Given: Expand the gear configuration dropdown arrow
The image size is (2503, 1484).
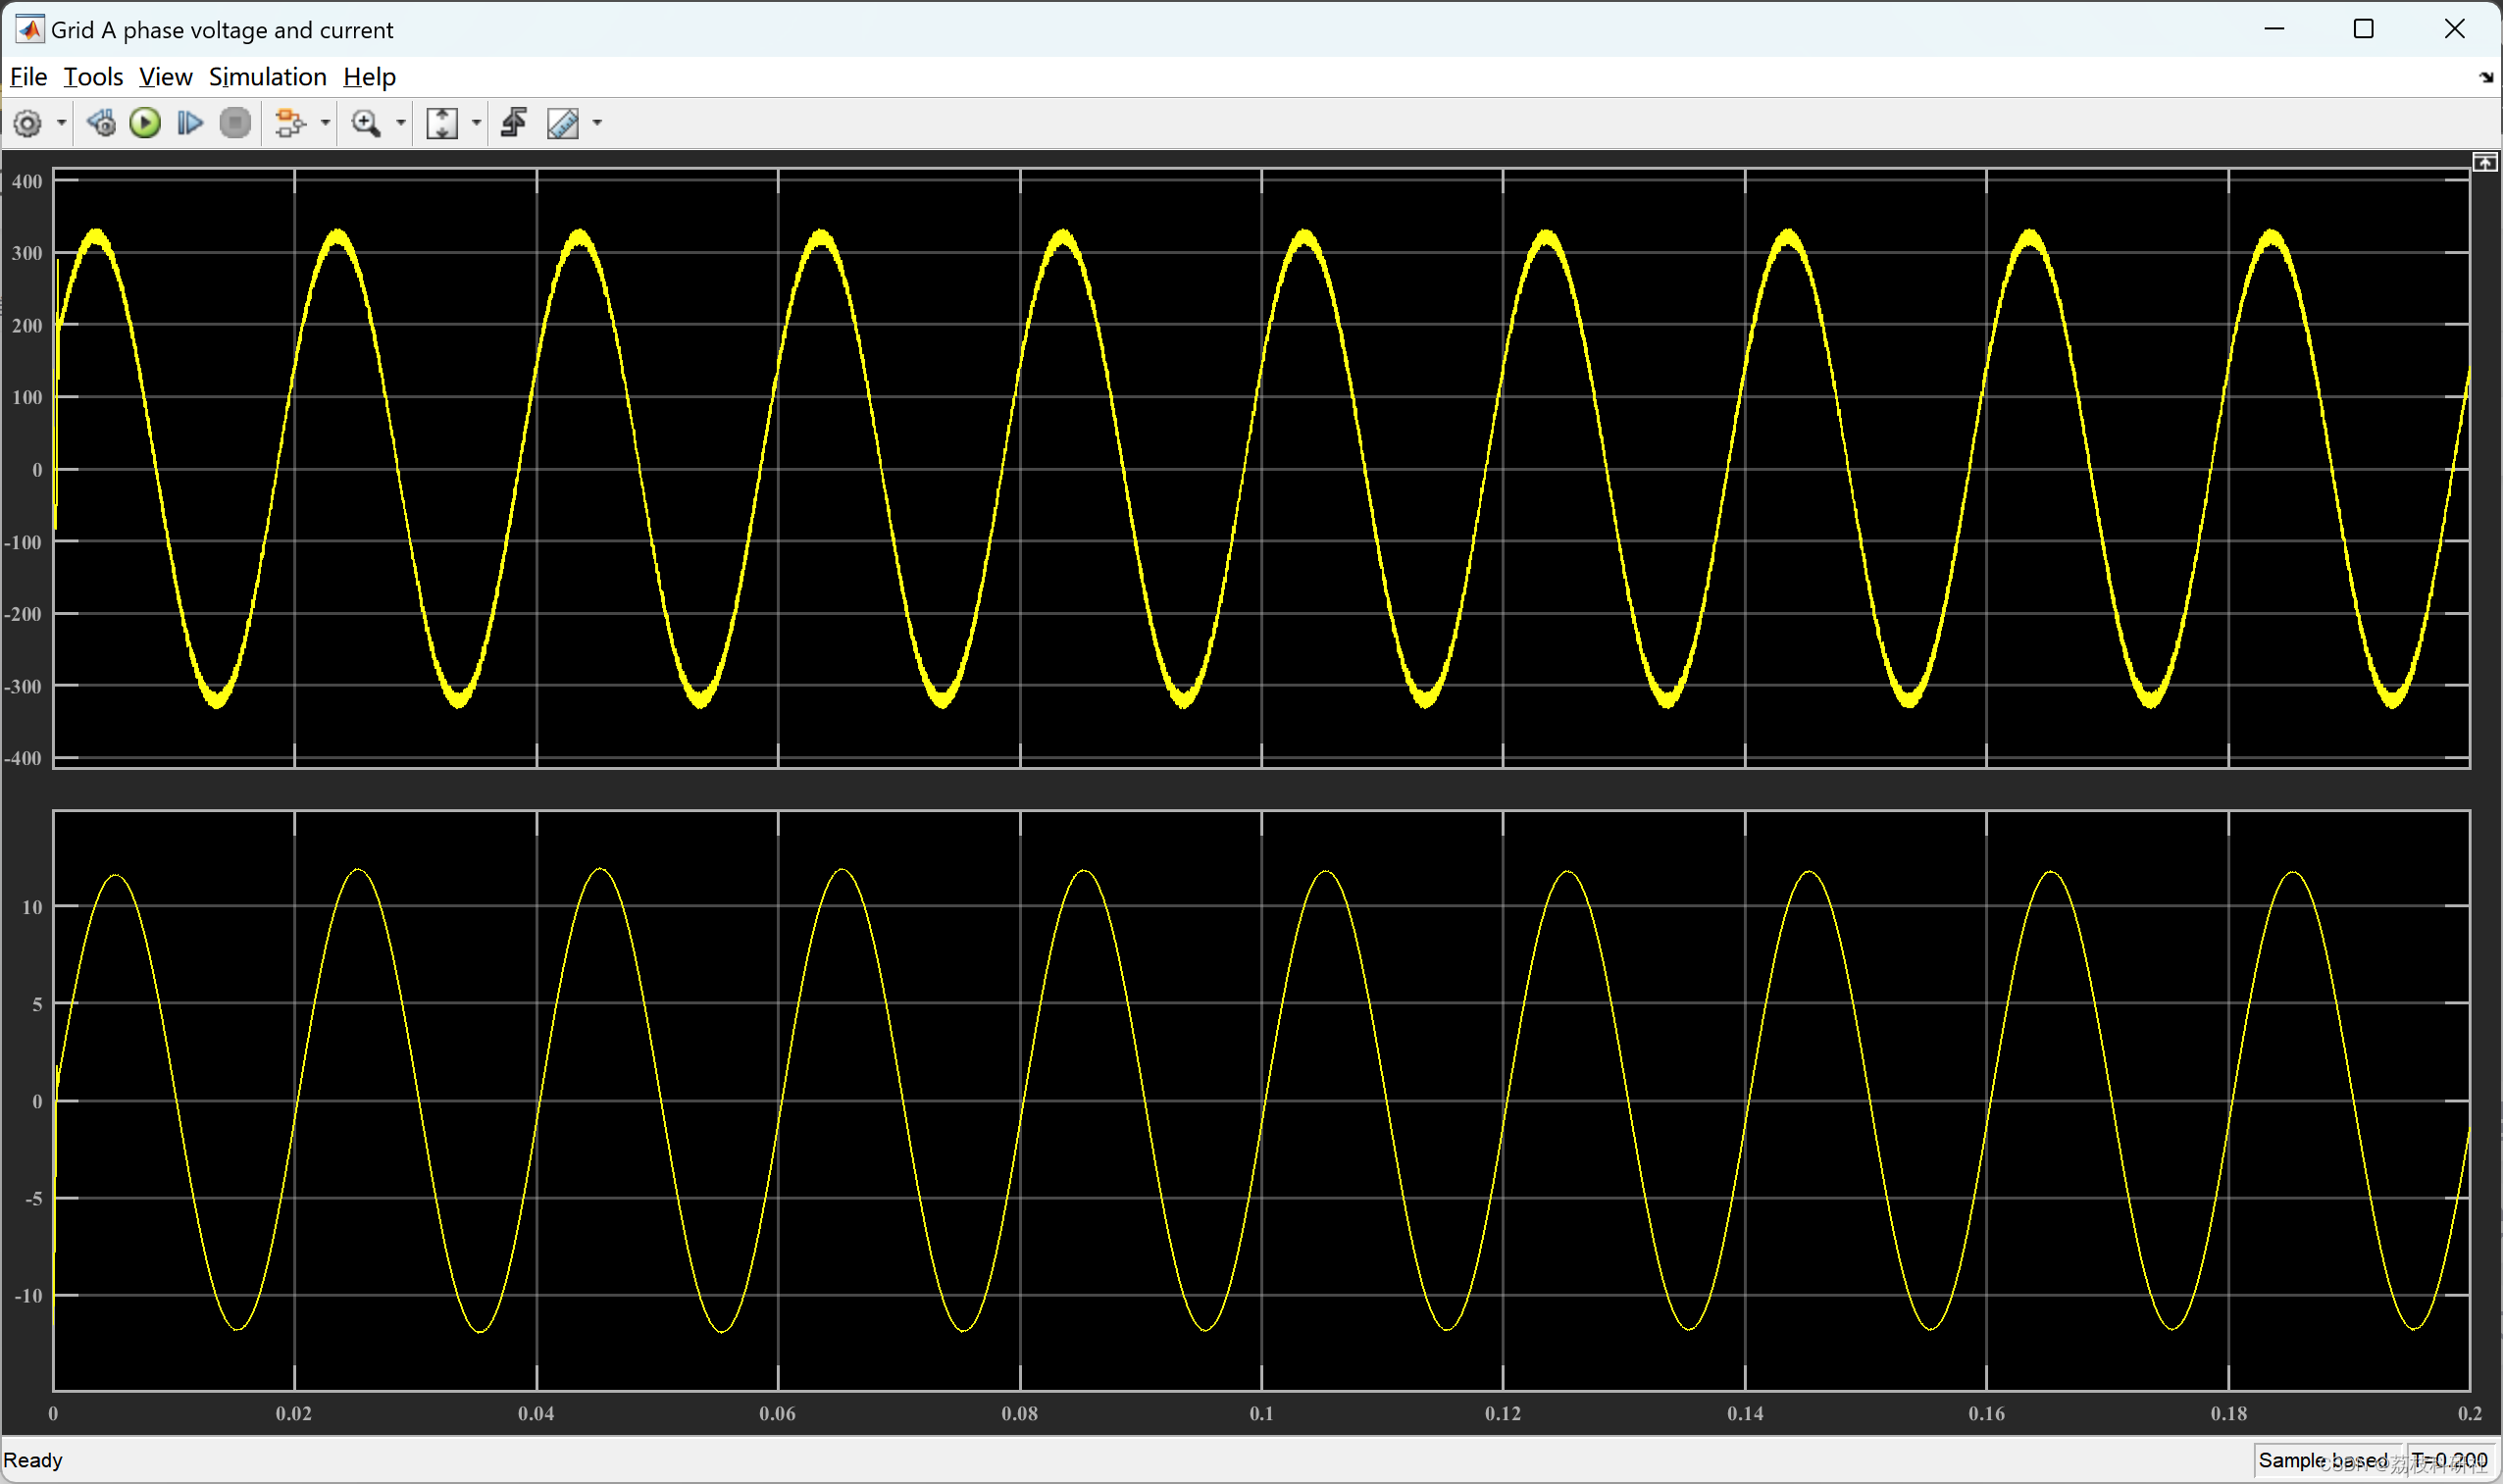Looking at the screenshot, I should [x=61, y=123].
